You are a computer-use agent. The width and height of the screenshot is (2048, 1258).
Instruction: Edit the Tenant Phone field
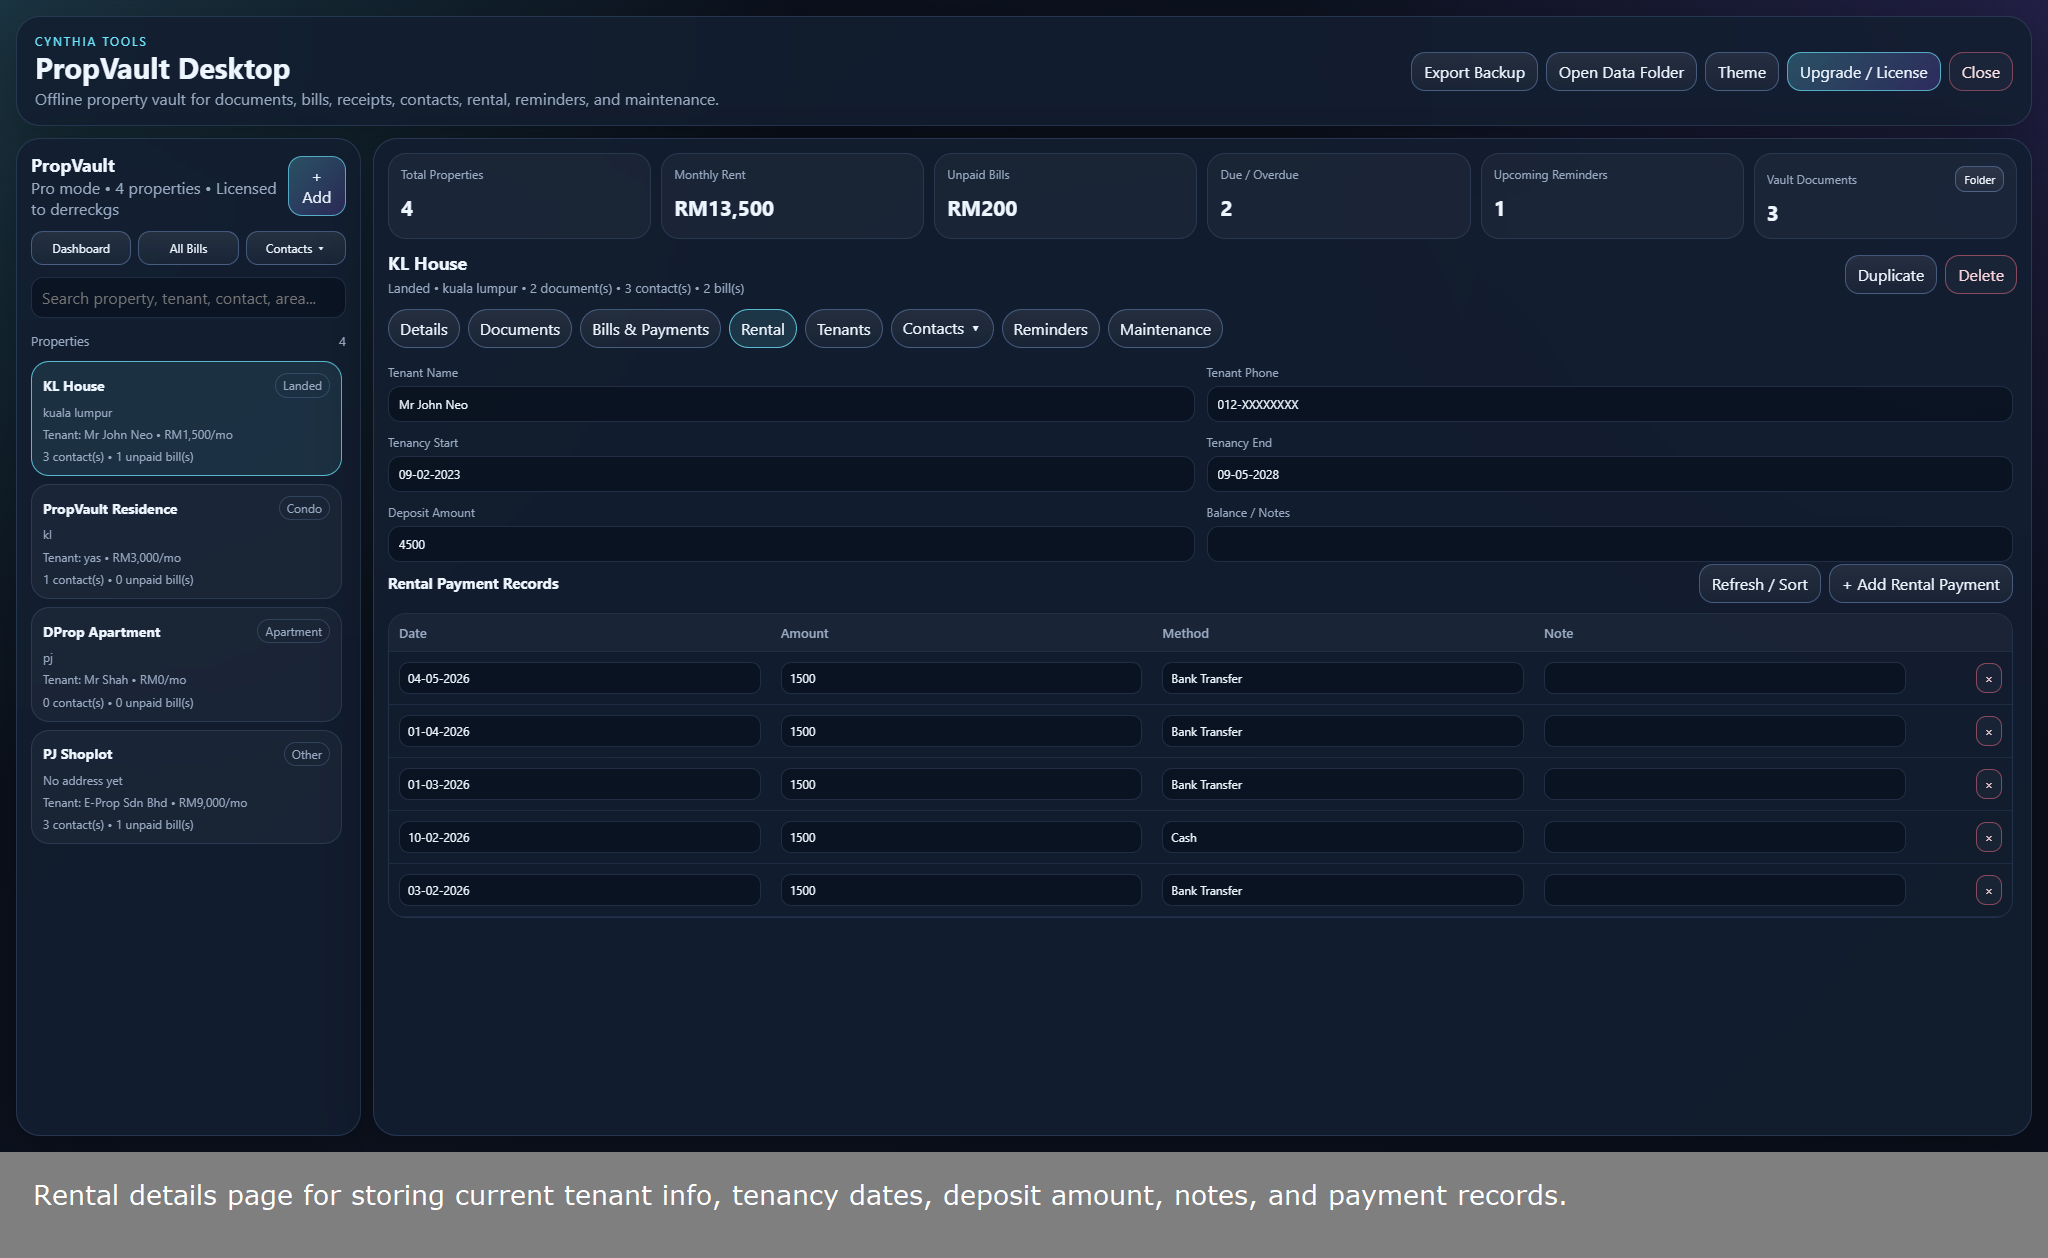pyautogui.click(x=1609, y=404)
